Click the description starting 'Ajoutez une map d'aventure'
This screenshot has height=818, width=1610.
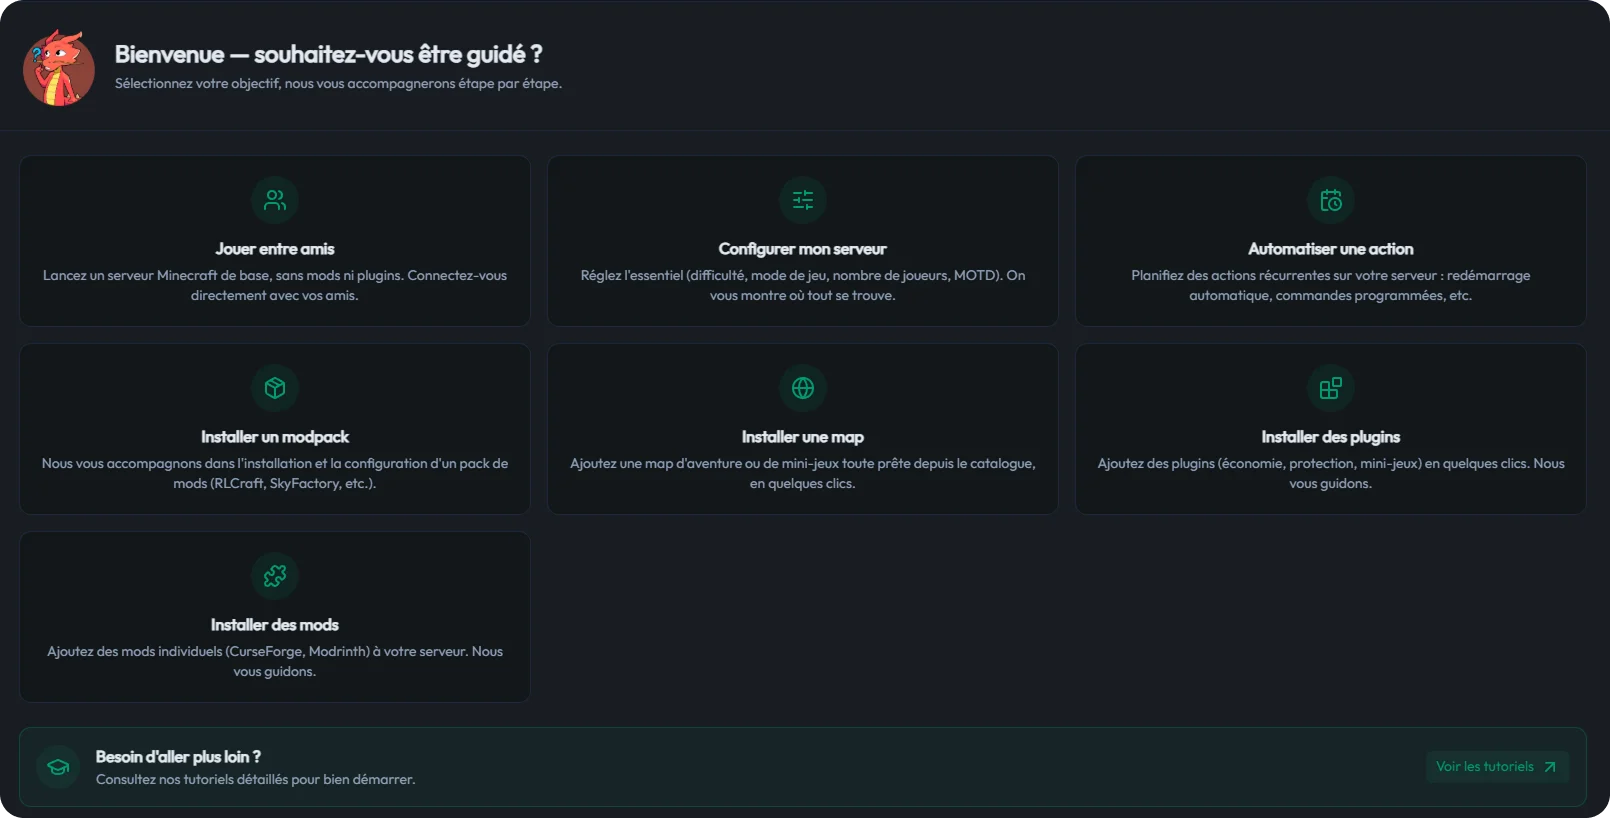tap(803, 473)
